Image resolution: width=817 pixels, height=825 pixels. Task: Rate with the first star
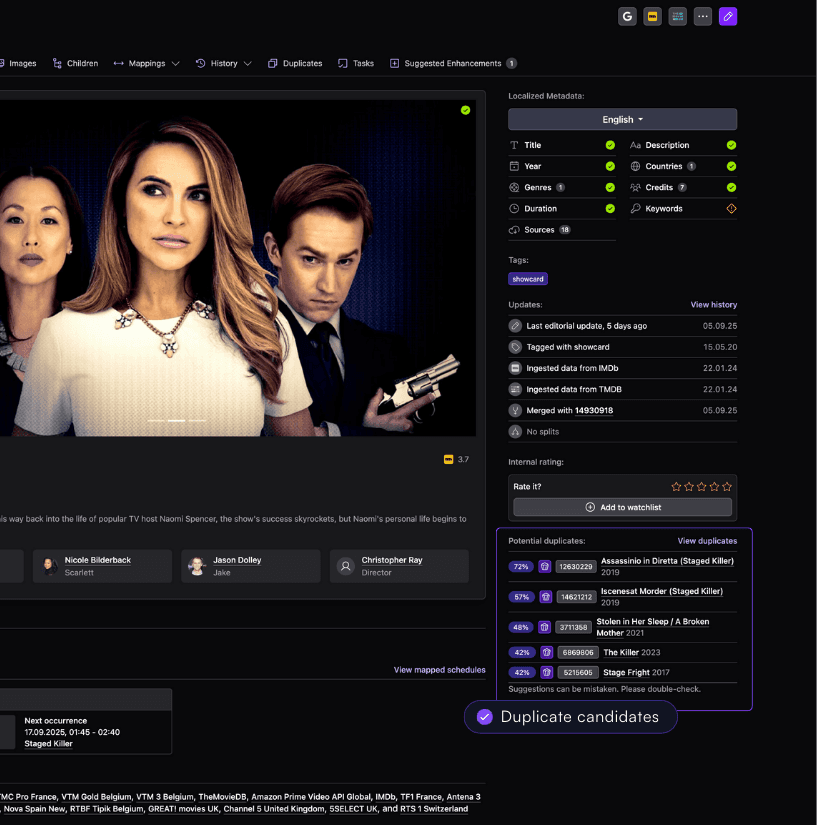(x=676, y=487)
